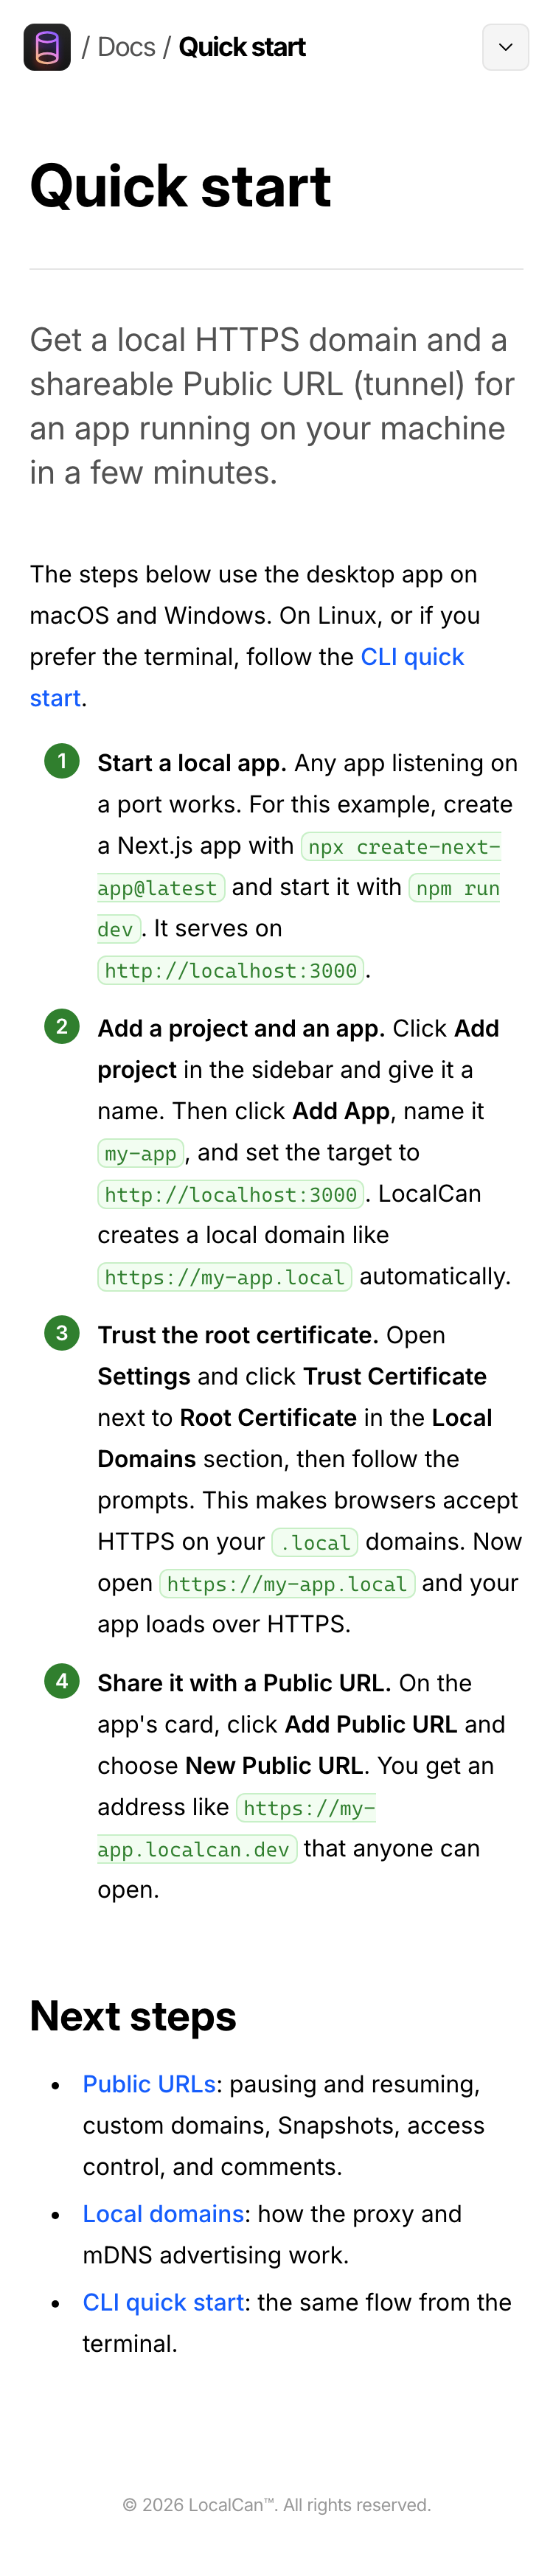
Task: Click the Next steps heading
Action: 133,2016
